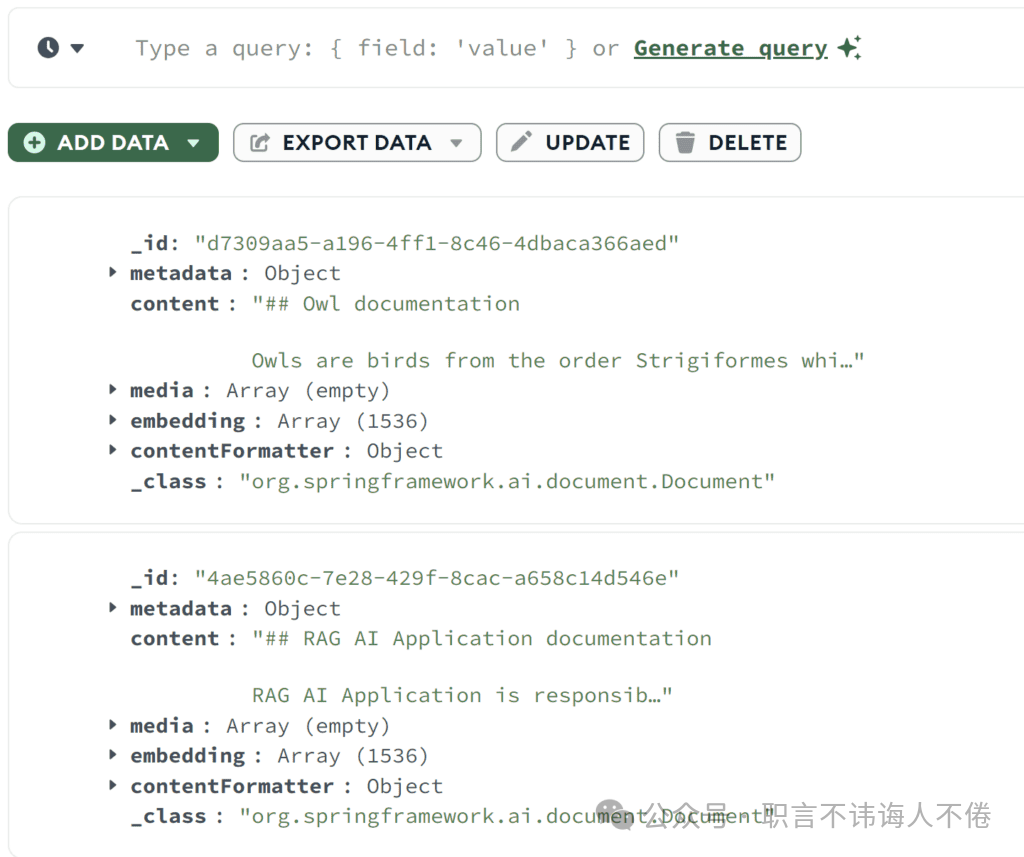The image size is (1024, 857).
Task: Expand the embedding Array (1536) in the first document
Action: coord(112,420)
